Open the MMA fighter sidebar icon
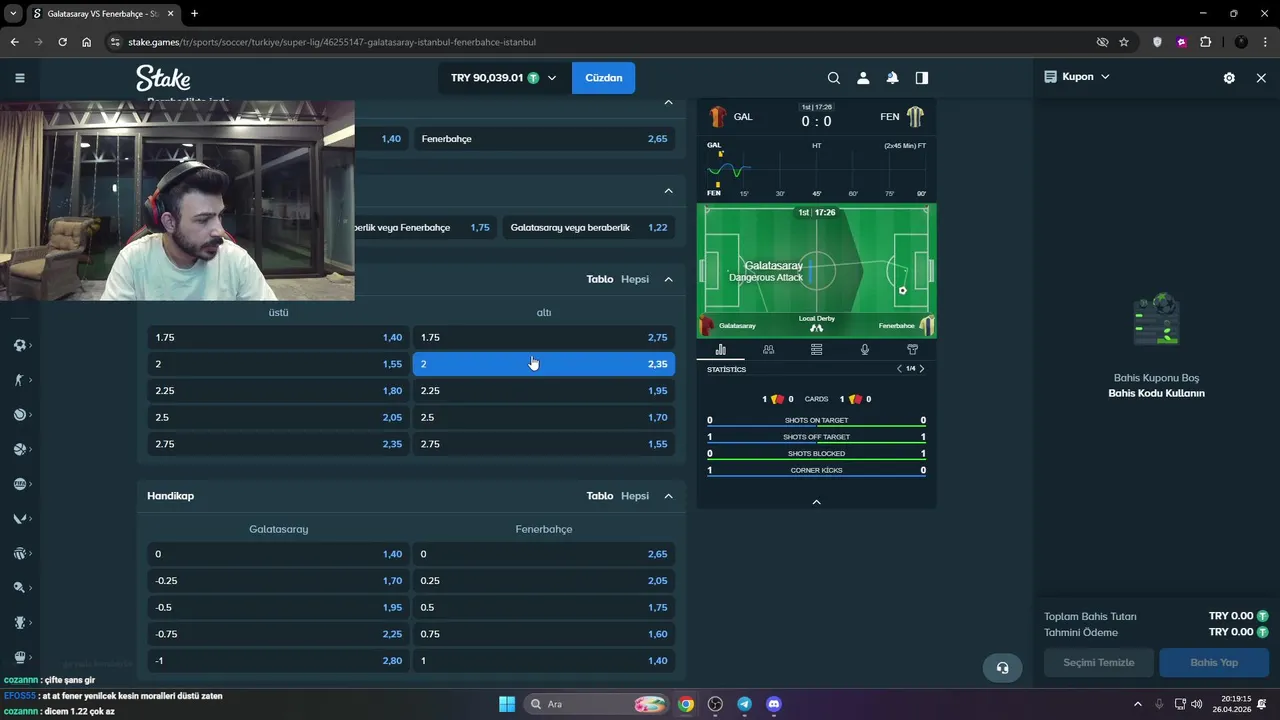The image size is (1280, 720). click(x=19, y=380)
